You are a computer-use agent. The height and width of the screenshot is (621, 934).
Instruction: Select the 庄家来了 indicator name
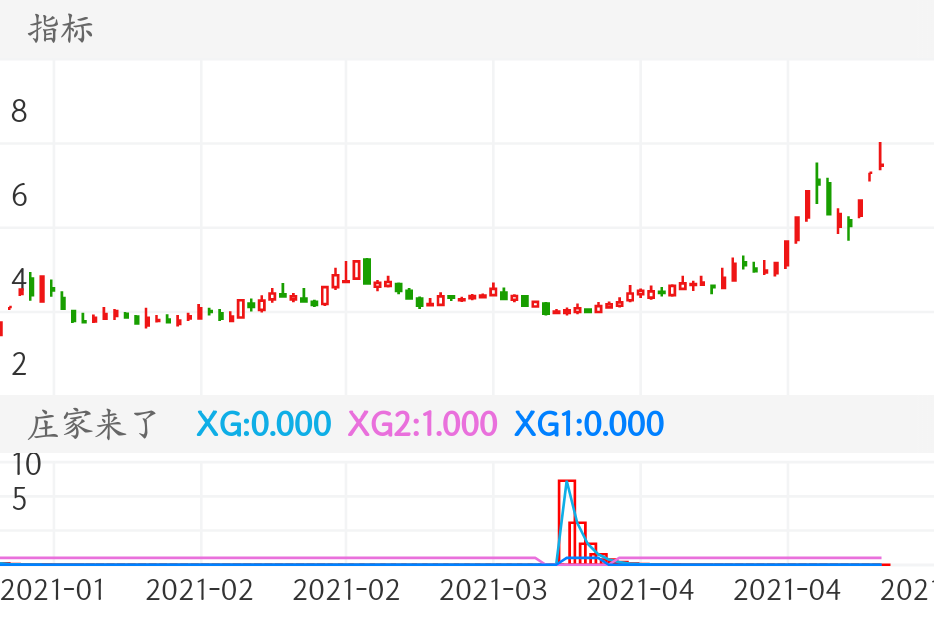pos(93,424)
